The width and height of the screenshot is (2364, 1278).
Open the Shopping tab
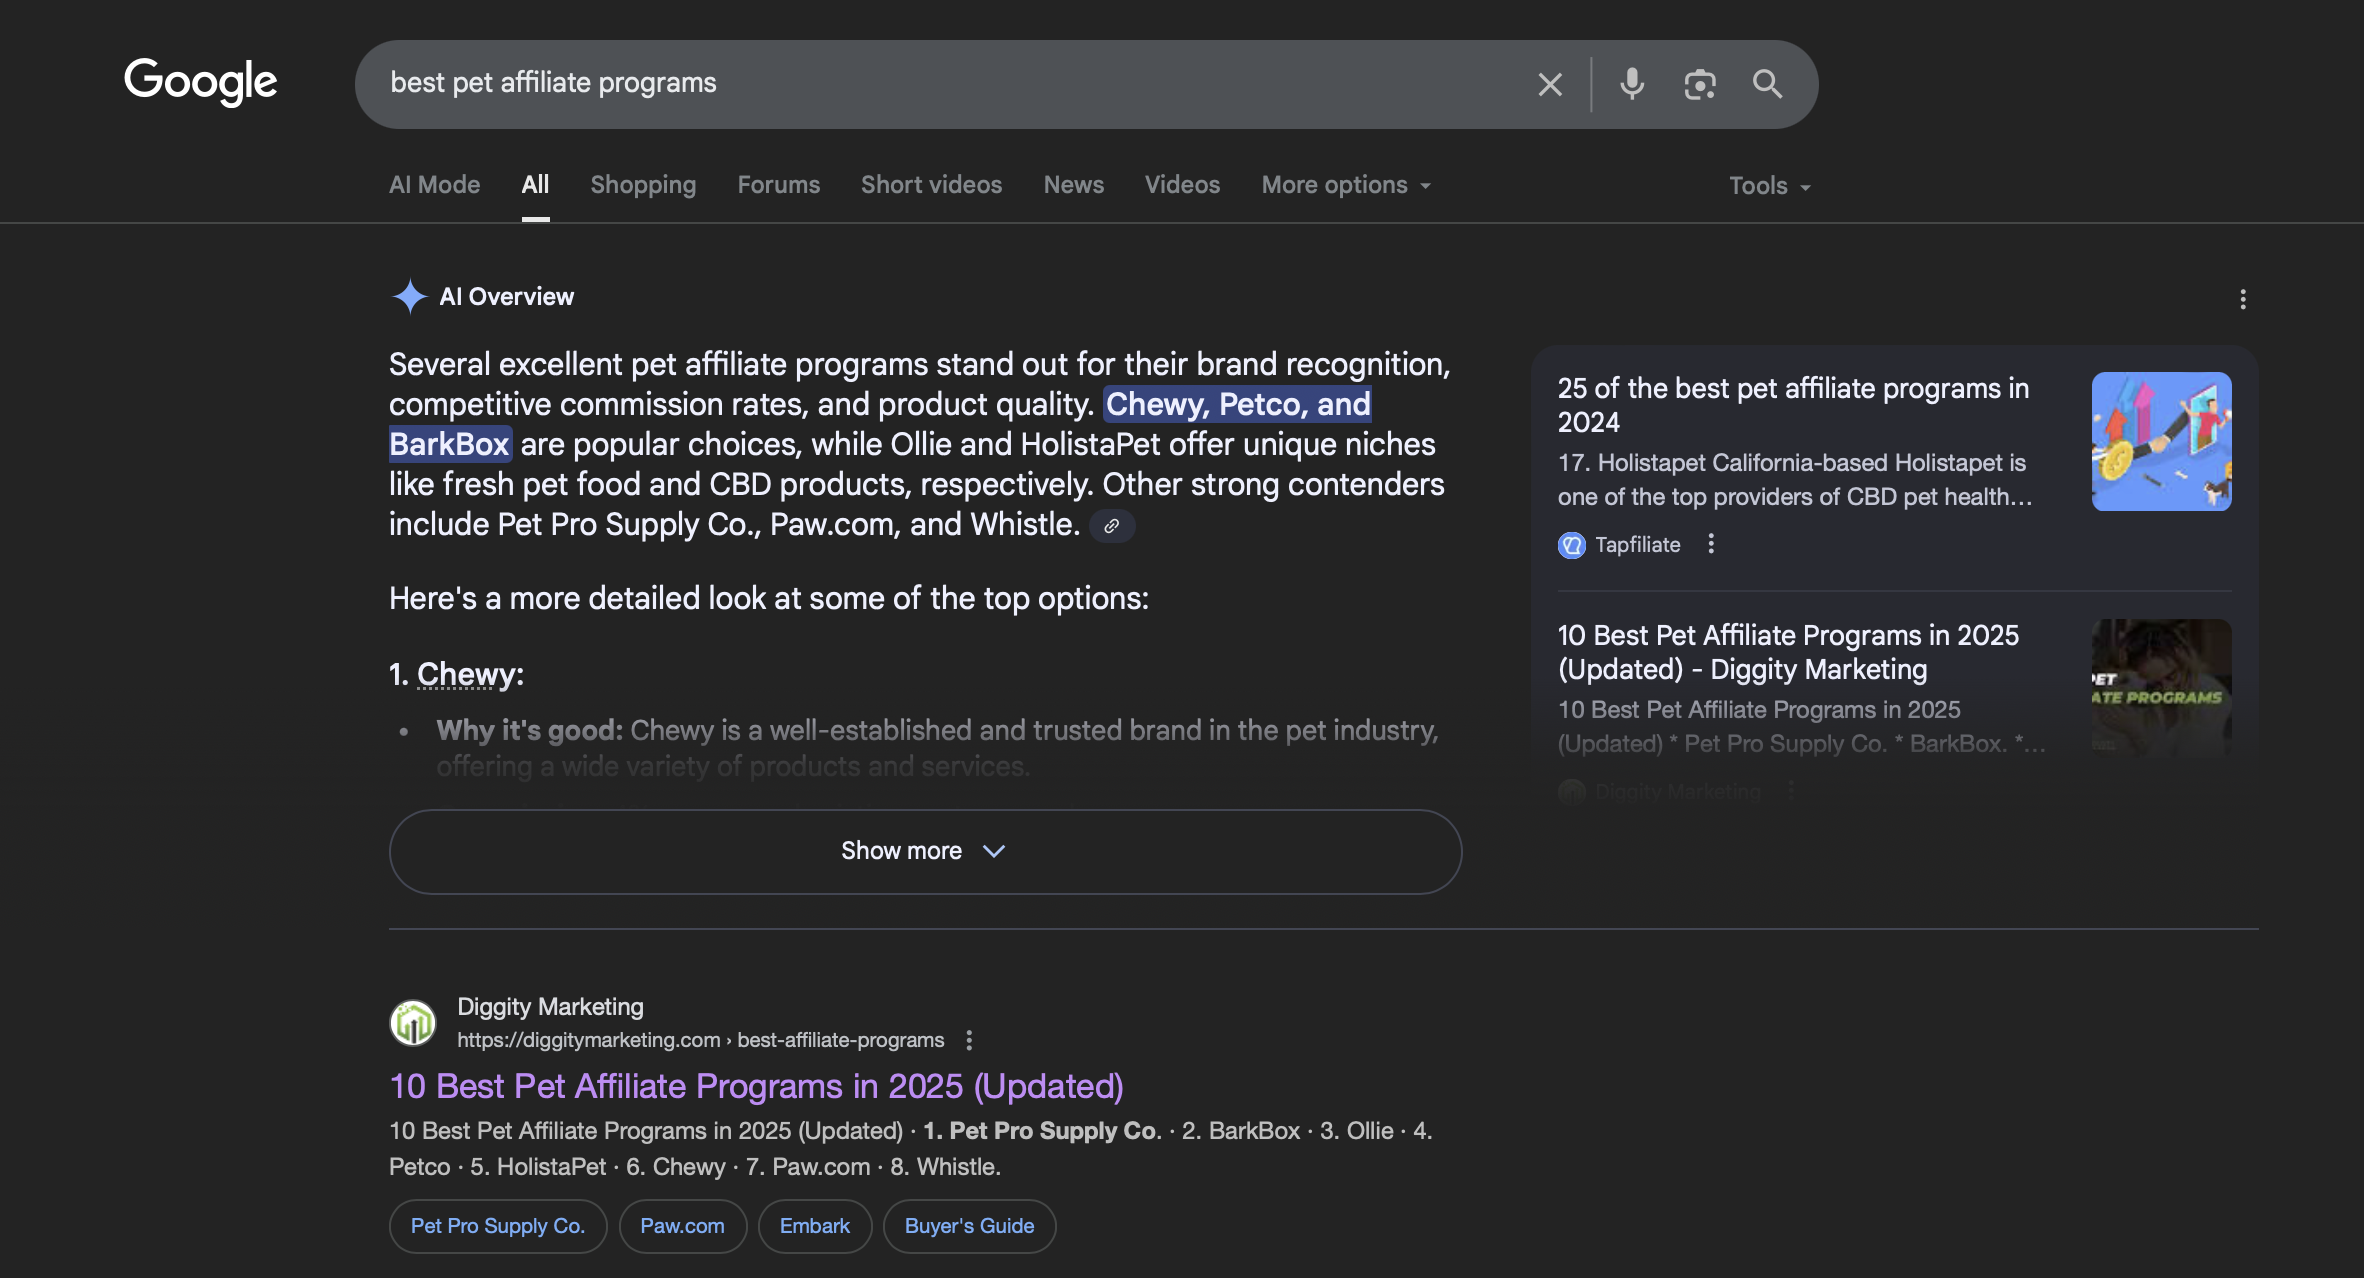point(643,185)
